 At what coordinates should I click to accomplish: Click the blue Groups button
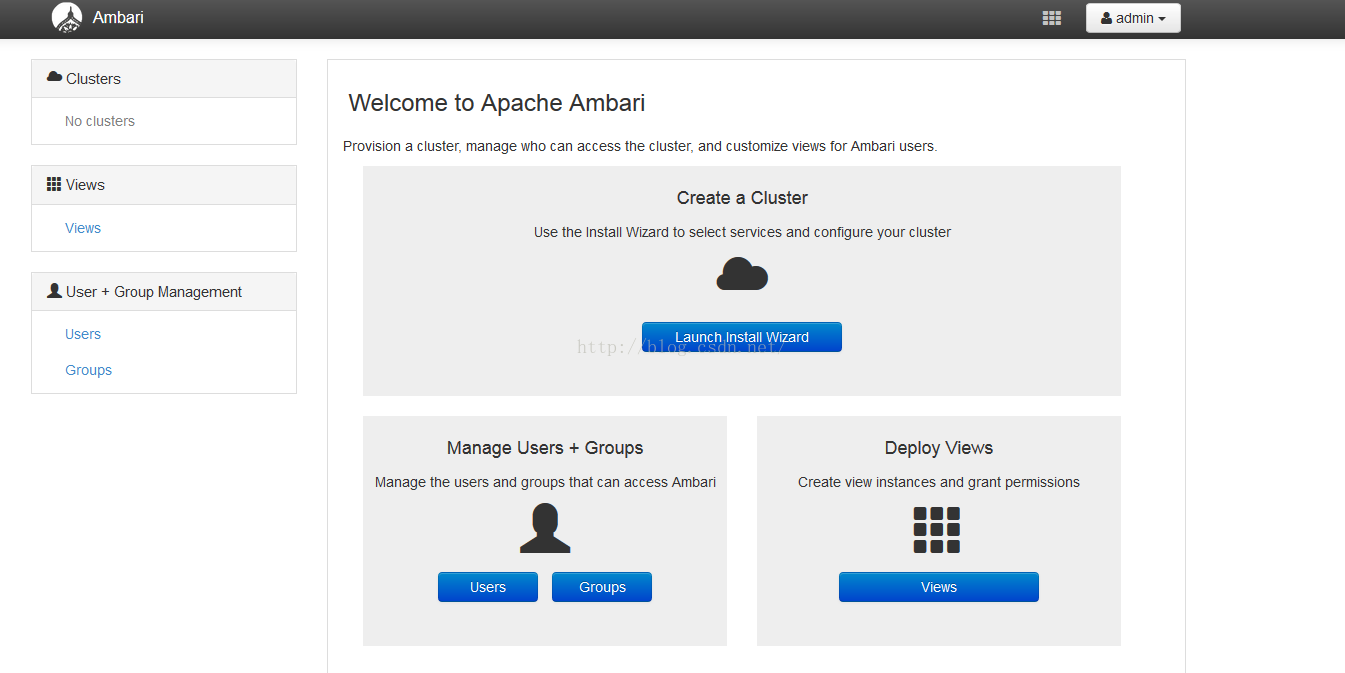click(x=602, y=587)
